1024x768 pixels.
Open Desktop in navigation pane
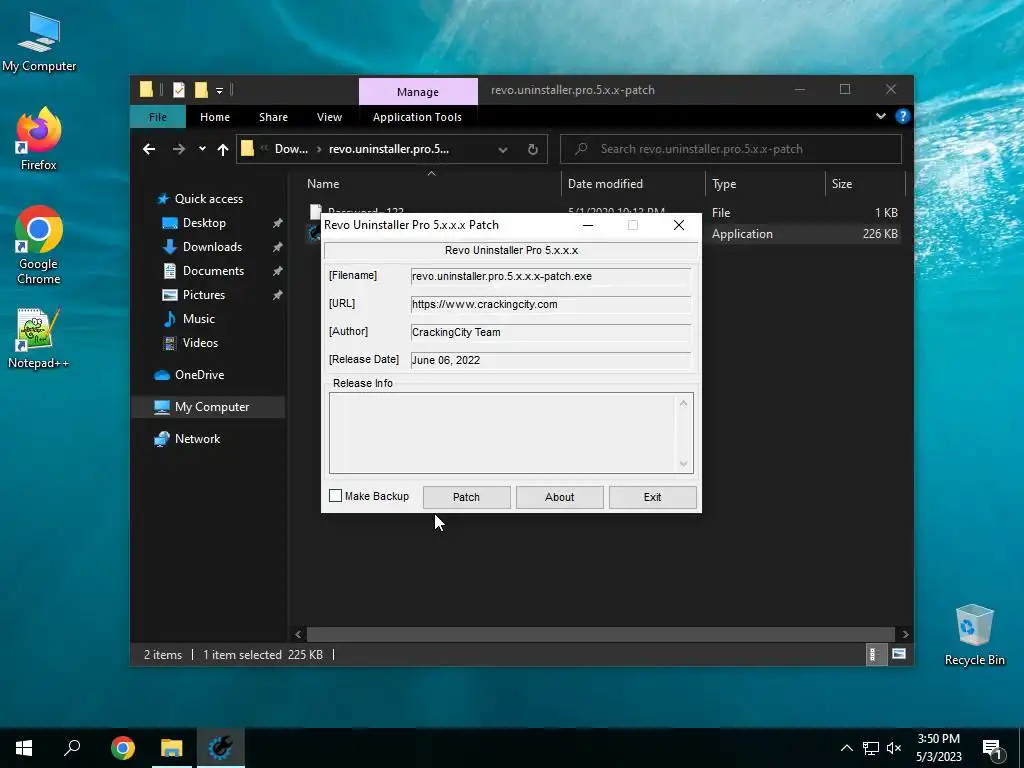204,223
